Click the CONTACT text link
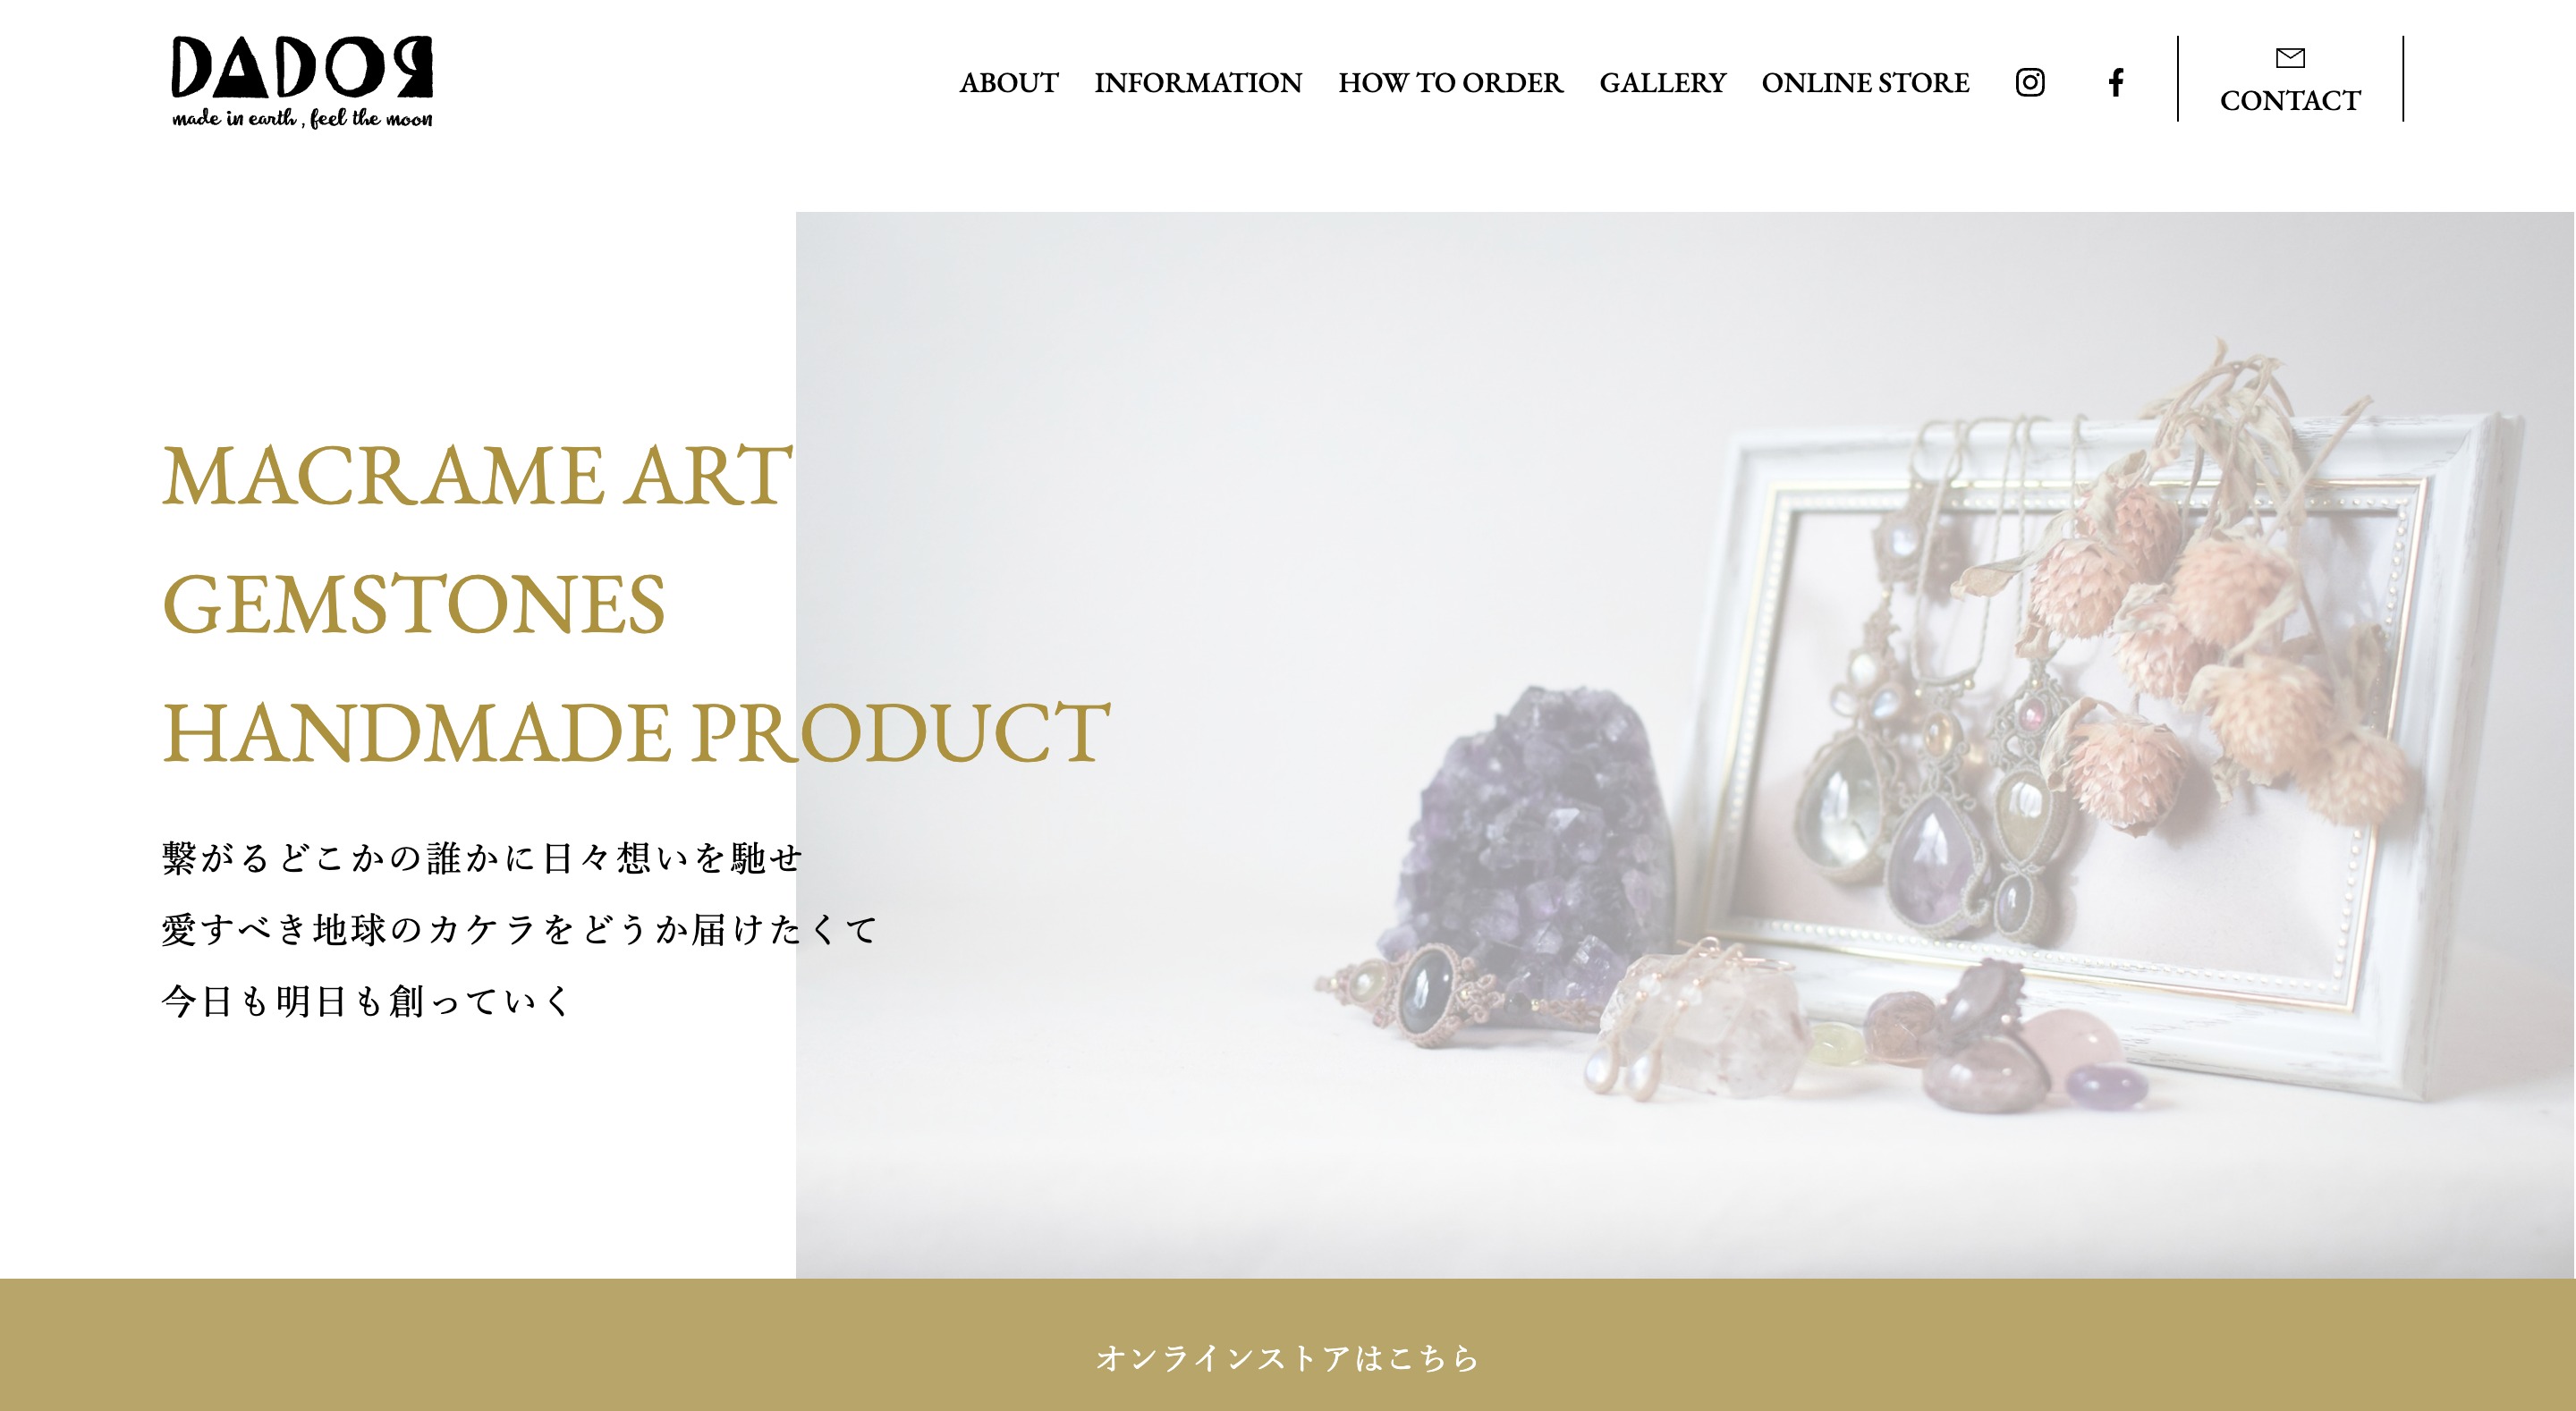The height and width of the screenshot is (1411, 2576). (x=2290, y=101)
